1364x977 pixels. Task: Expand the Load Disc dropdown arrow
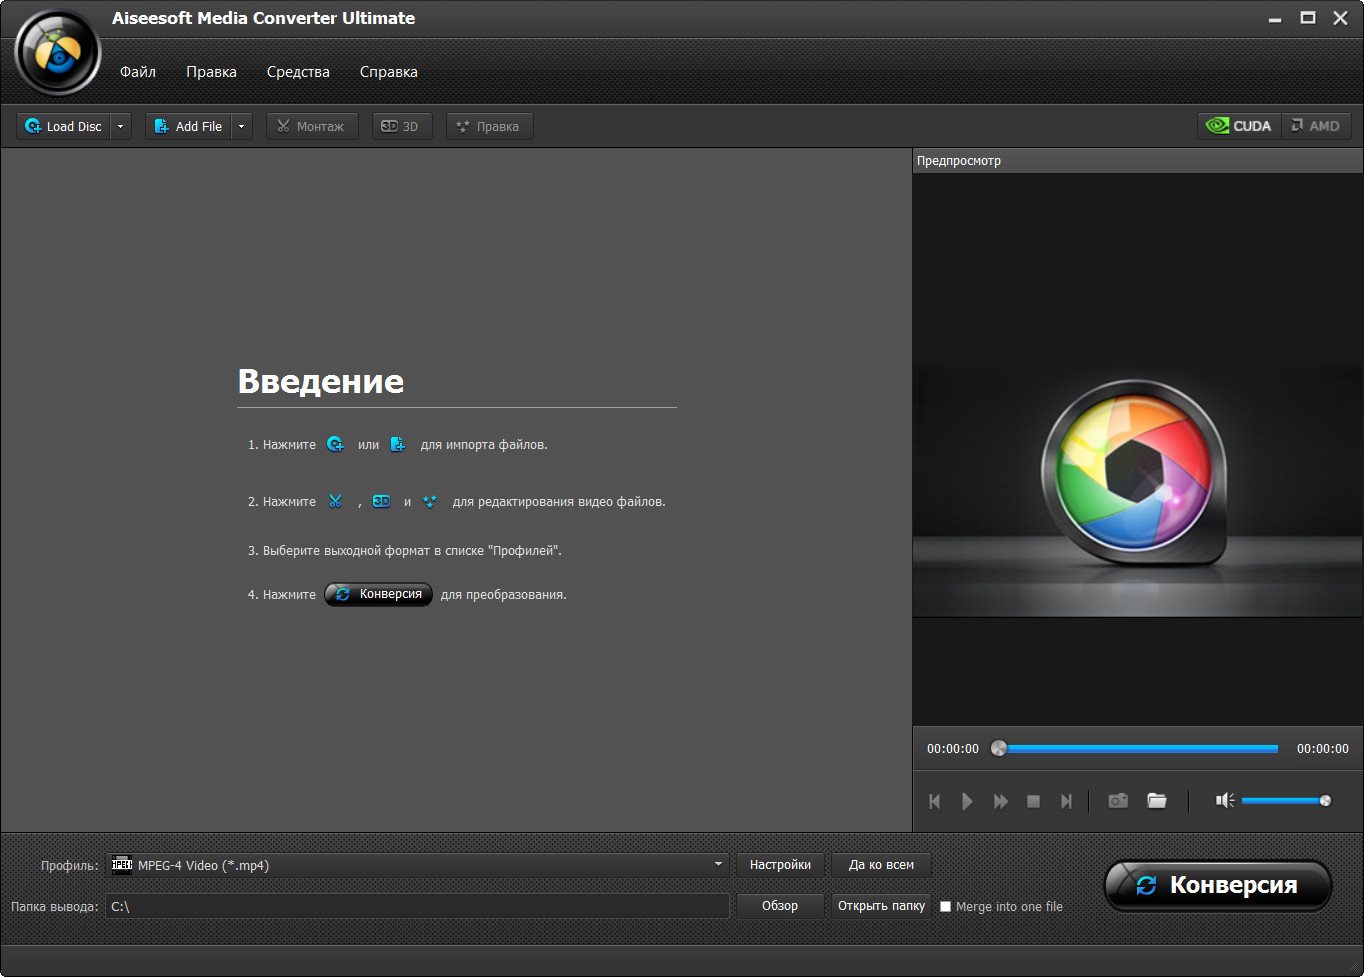point(121,126)
